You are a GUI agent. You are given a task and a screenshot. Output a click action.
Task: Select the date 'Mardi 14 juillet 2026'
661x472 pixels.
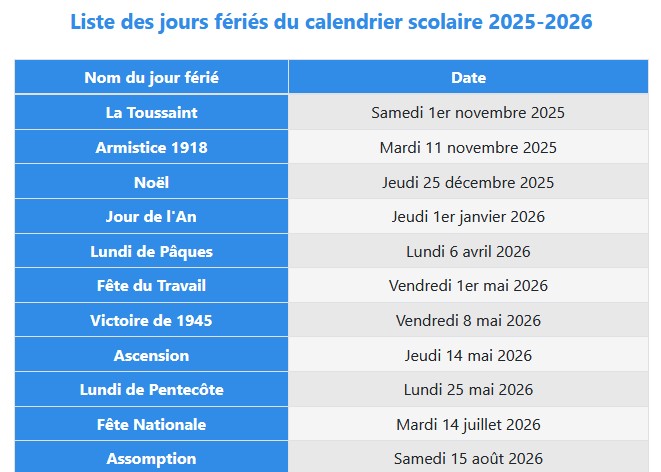[x=468, y=424]
